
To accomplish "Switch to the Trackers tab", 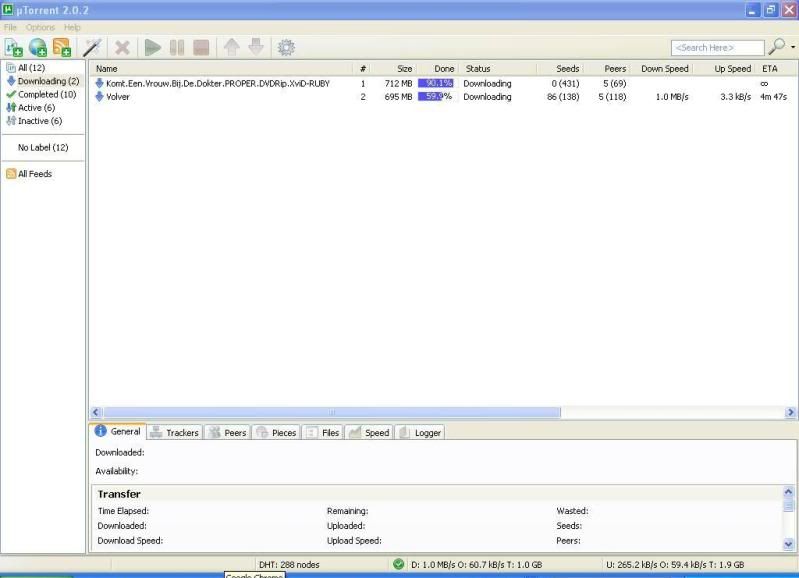I will 175,433.
